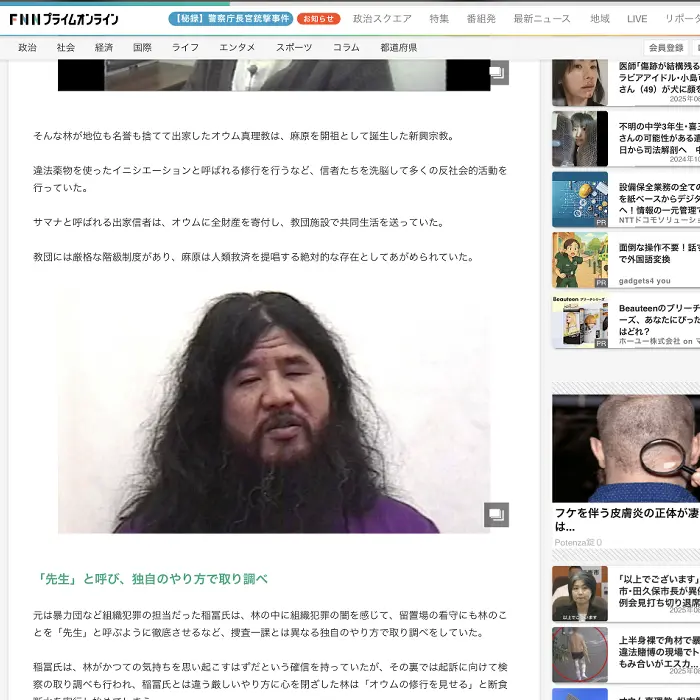
Task: Select the heading 「先生」と呼び、独自のやり方で取り調べ
Action: [x=152, y=579]
